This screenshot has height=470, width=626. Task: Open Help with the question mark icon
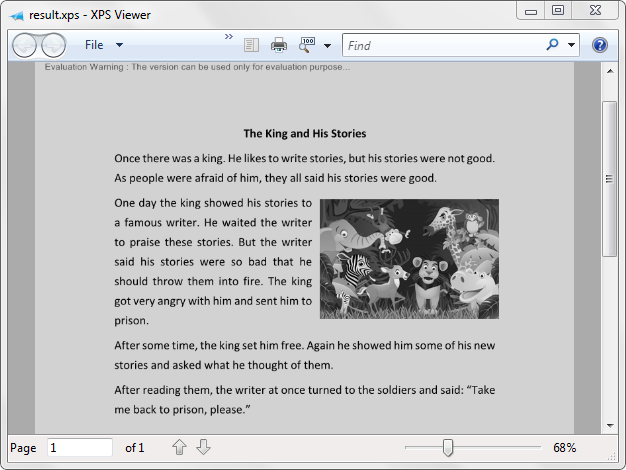coord(600,45)
